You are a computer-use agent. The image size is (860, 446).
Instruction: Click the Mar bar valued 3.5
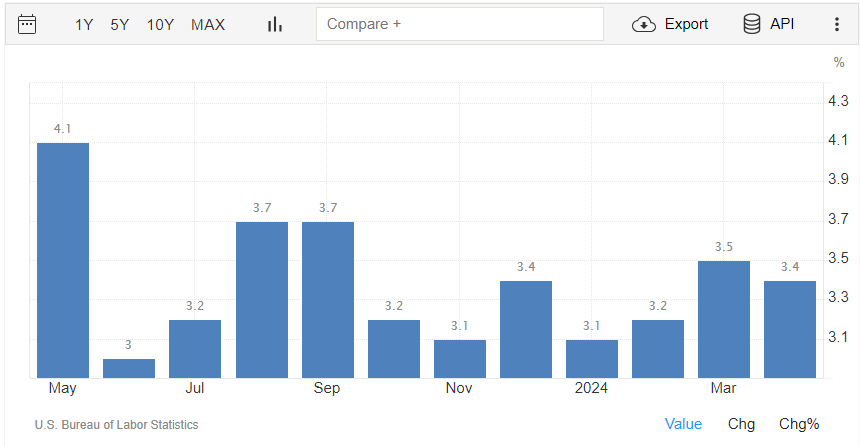pos(724,319)
